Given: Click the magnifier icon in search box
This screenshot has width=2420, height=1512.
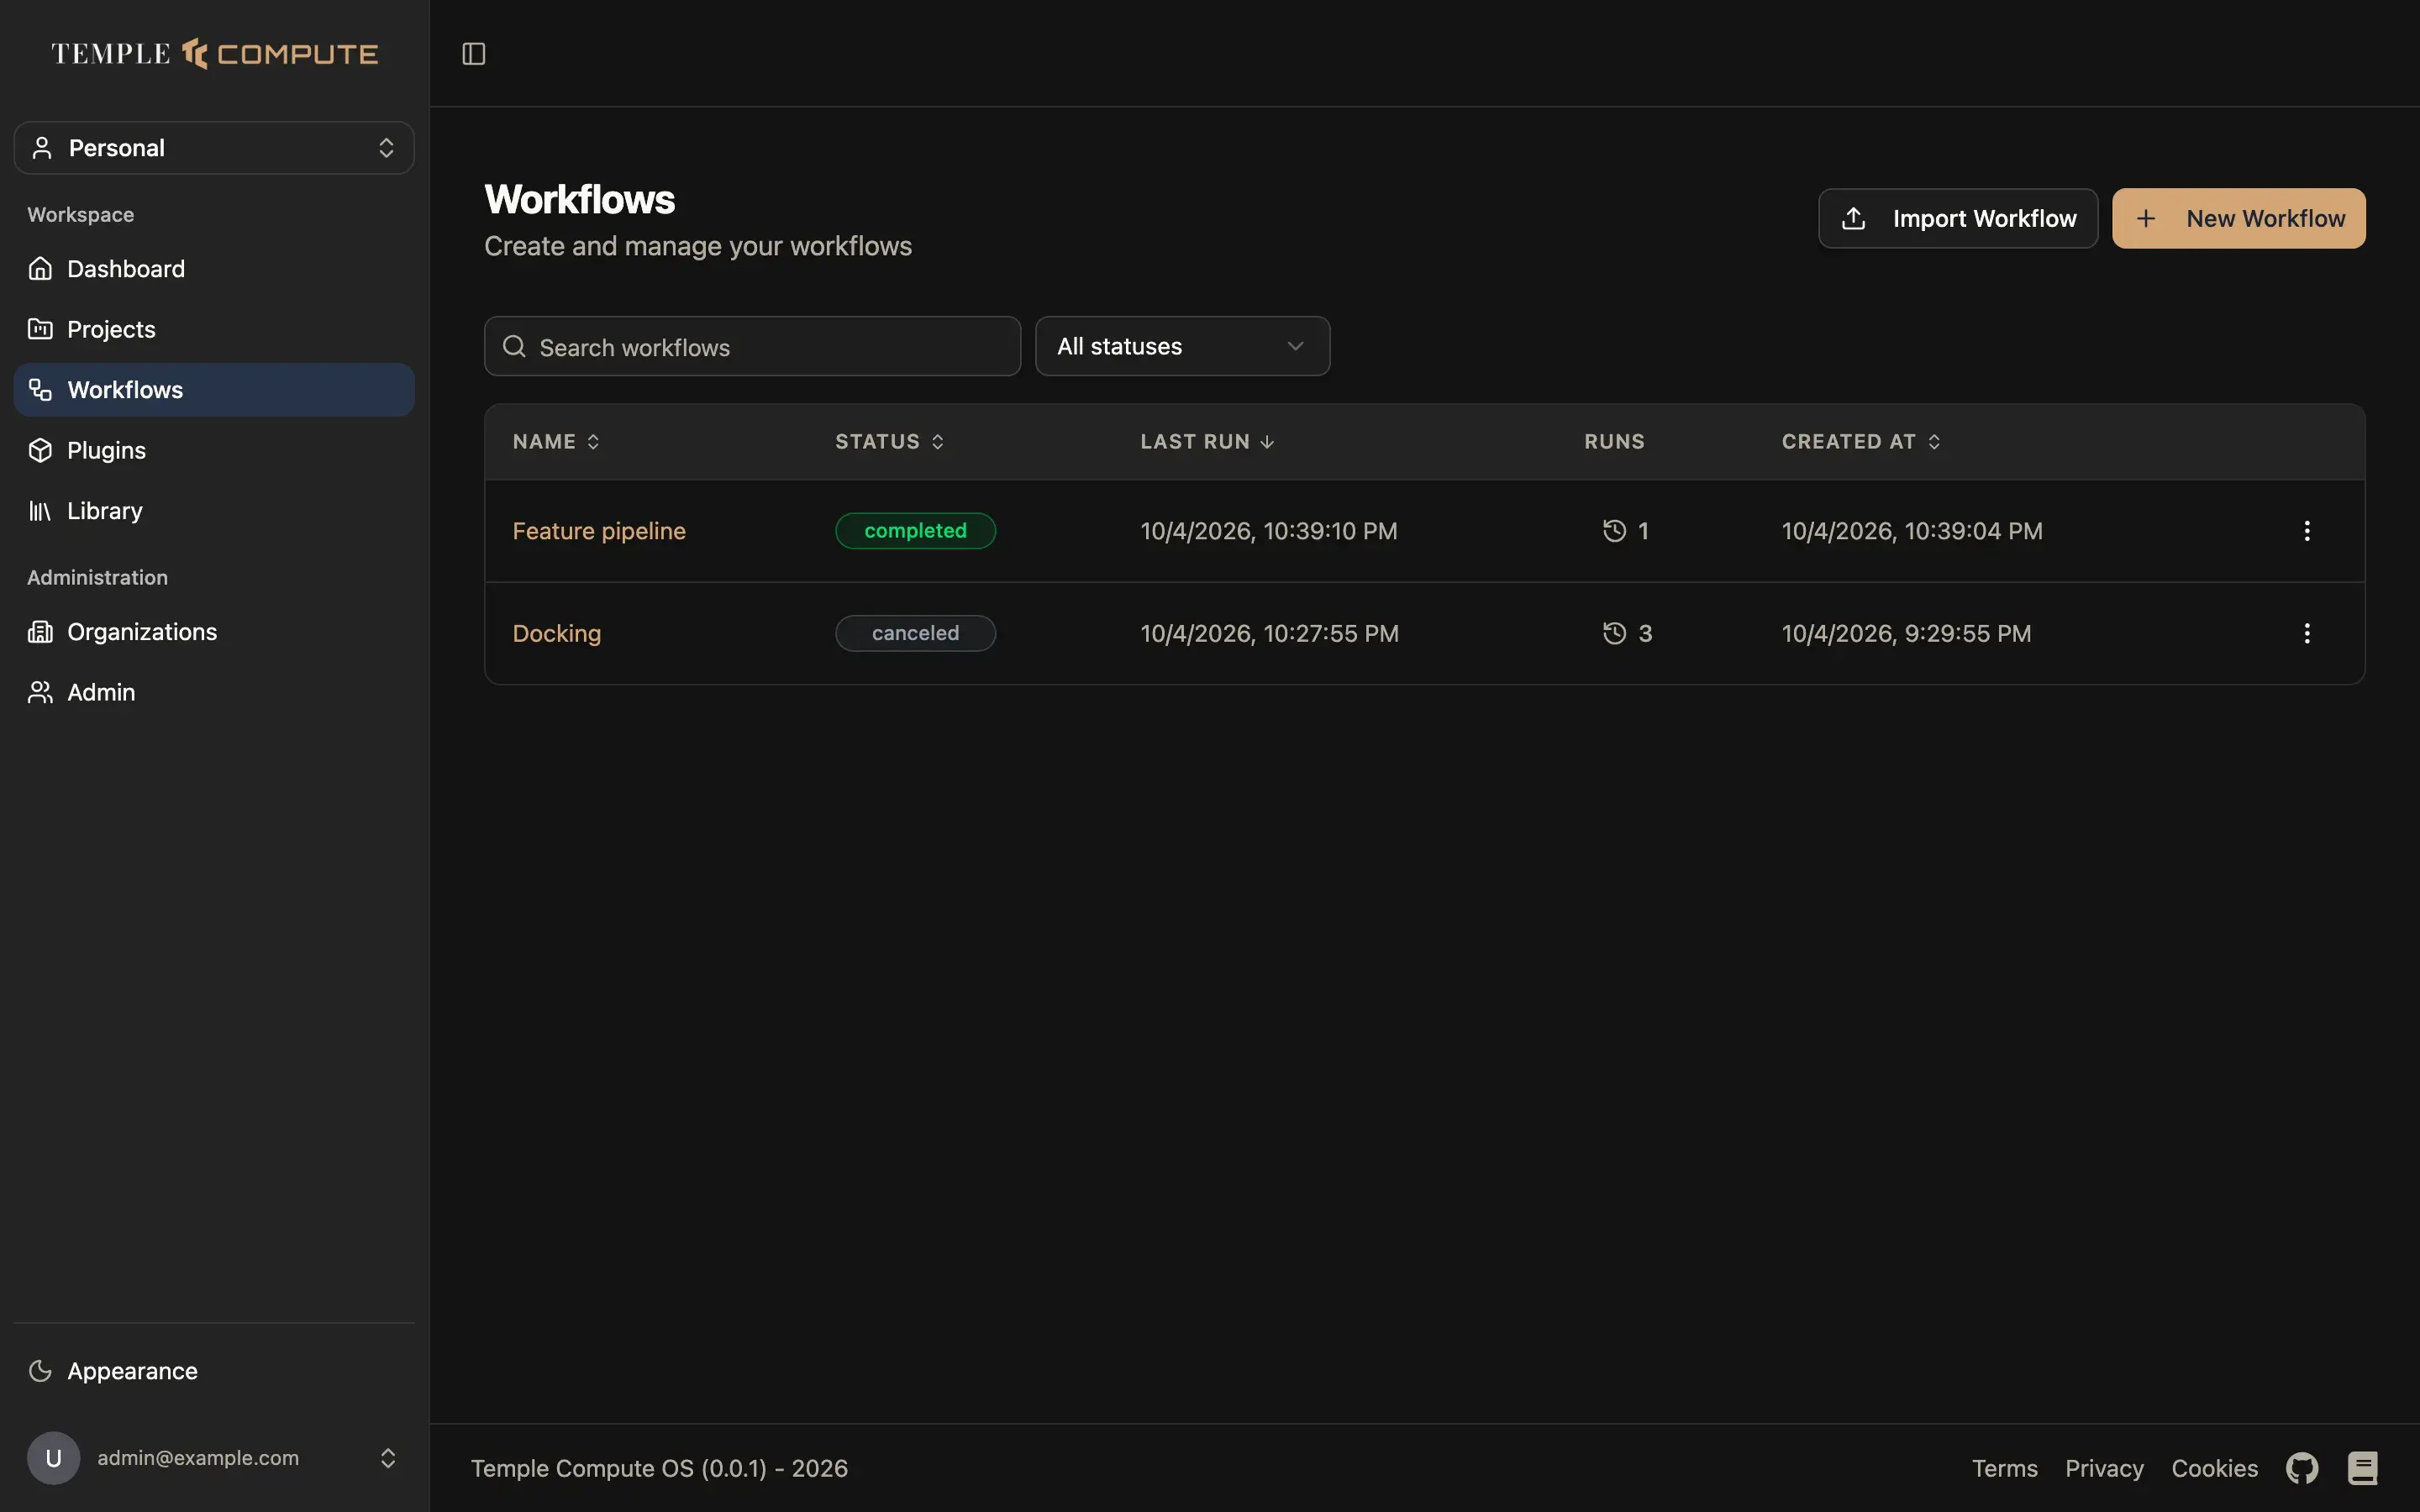Looking at the screenshot, I should click(514, 346).
